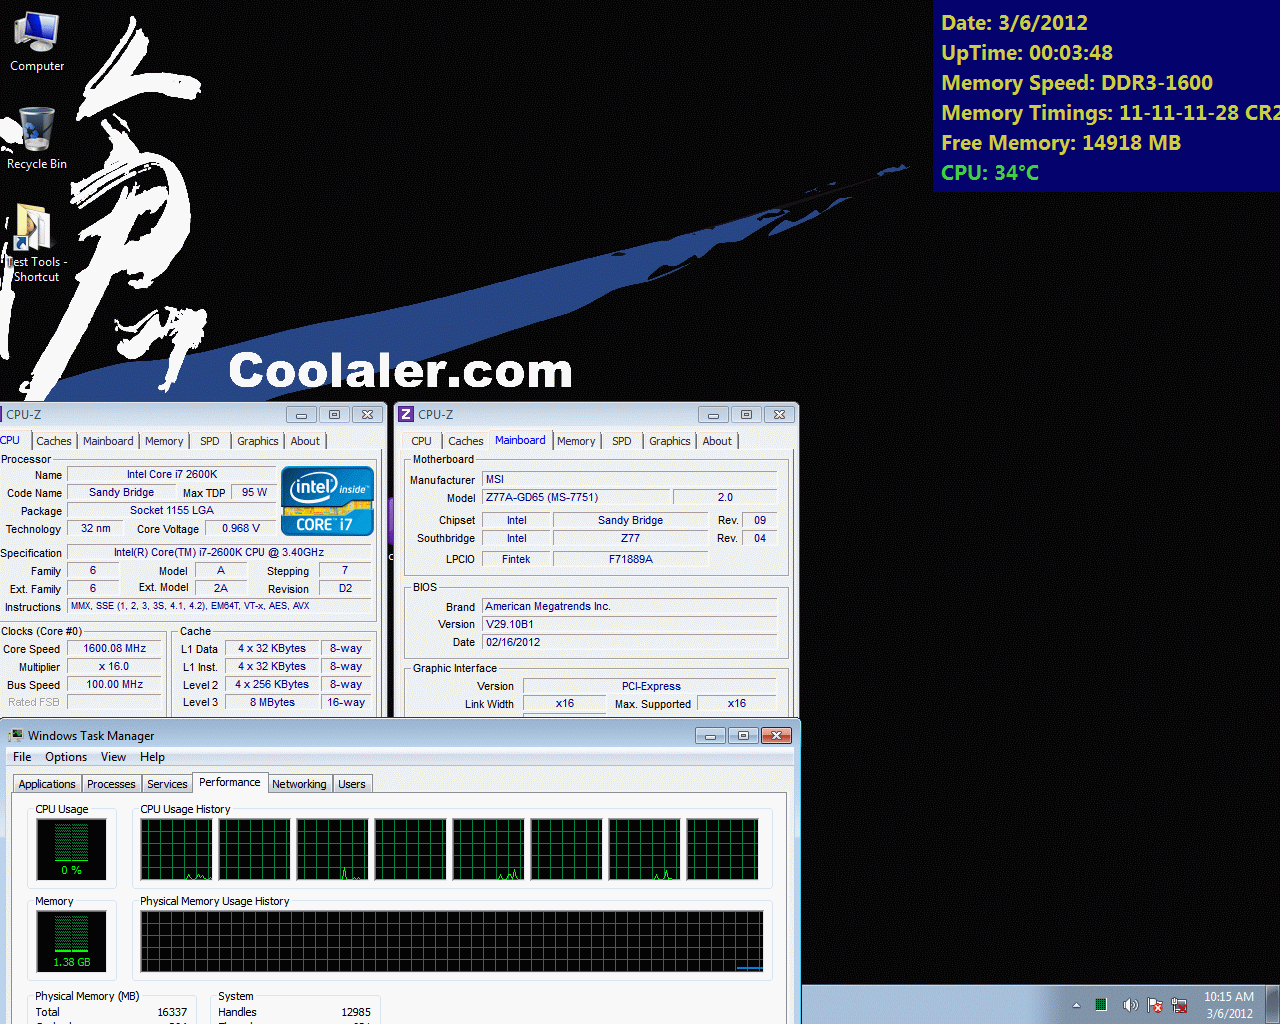Open the Task Manager tray CPU meter icon

click(x=1100, y=1005)
